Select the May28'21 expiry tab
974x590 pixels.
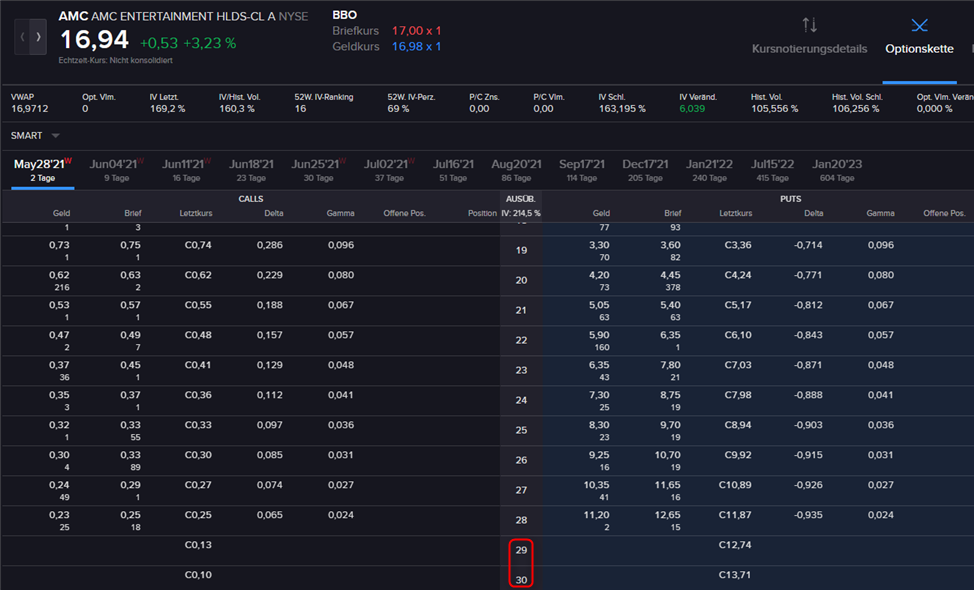(43, 170)
